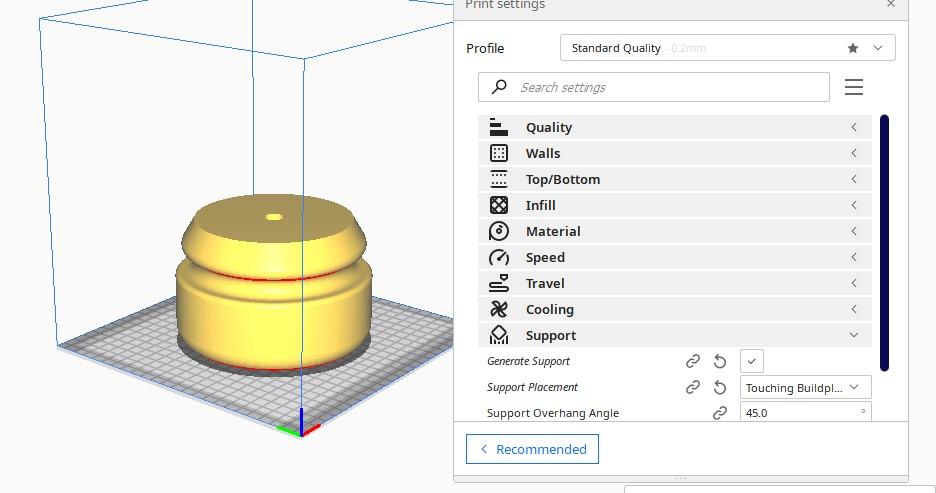Expand the Quality section

[675, 127]
